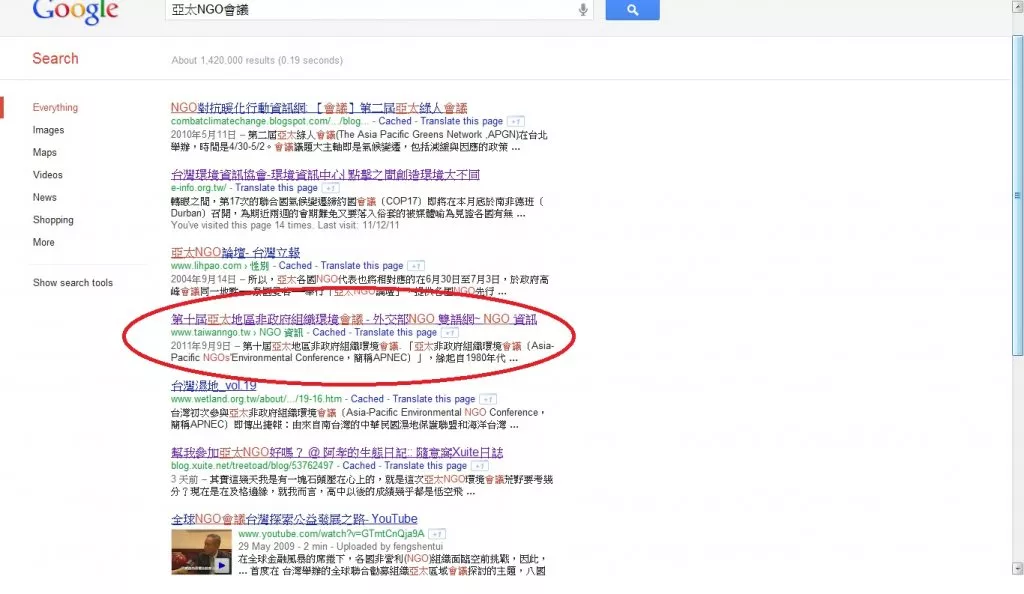This screenshot has height=594, width=1024.
Task: Translate the e-info.org.tw result page
Action: [276, 188]
